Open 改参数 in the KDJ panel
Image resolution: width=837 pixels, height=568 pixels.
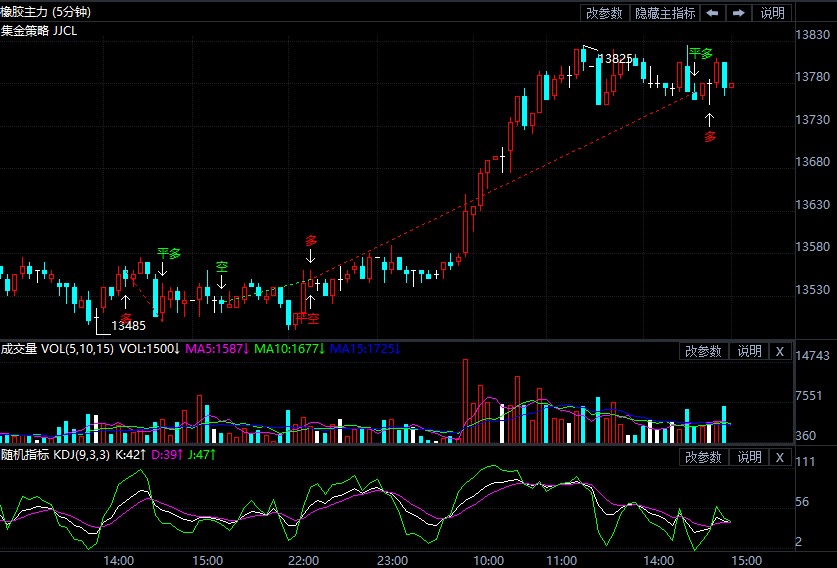[x=704, y=457]
